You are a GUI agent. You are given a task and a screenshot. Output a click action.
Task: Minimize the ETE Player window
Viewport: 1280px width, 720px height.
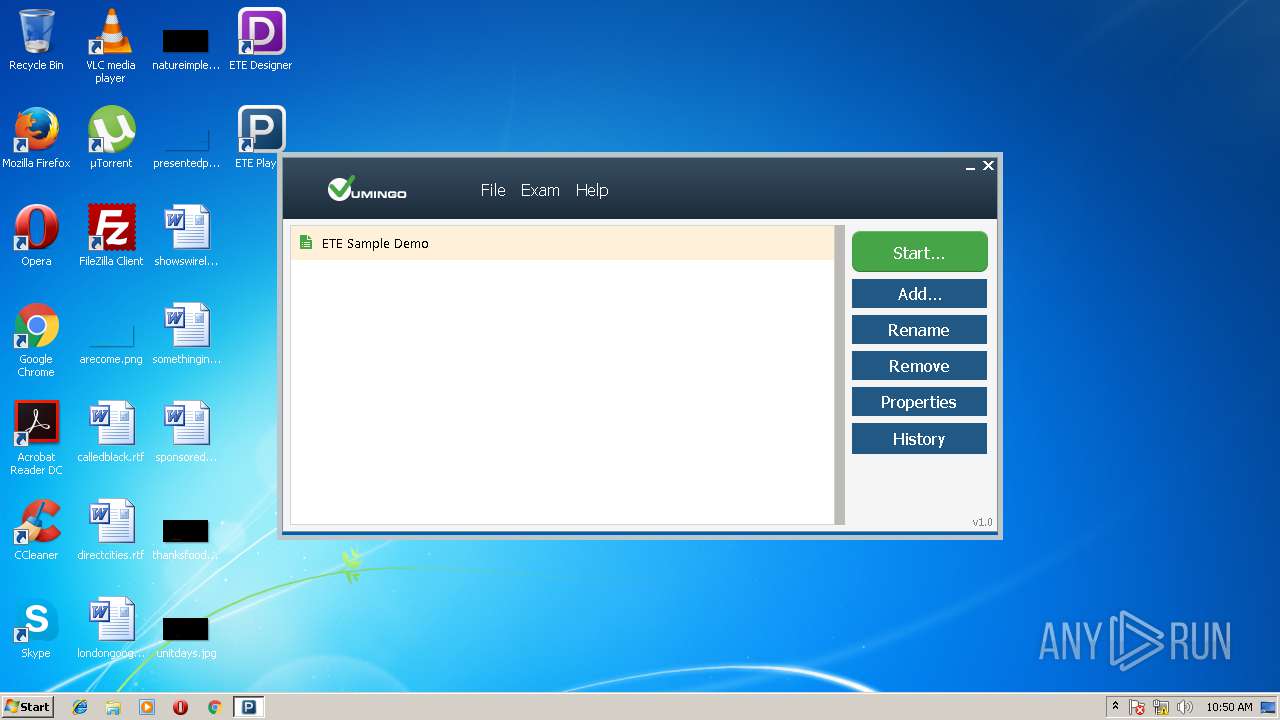[x=970, y=167]
